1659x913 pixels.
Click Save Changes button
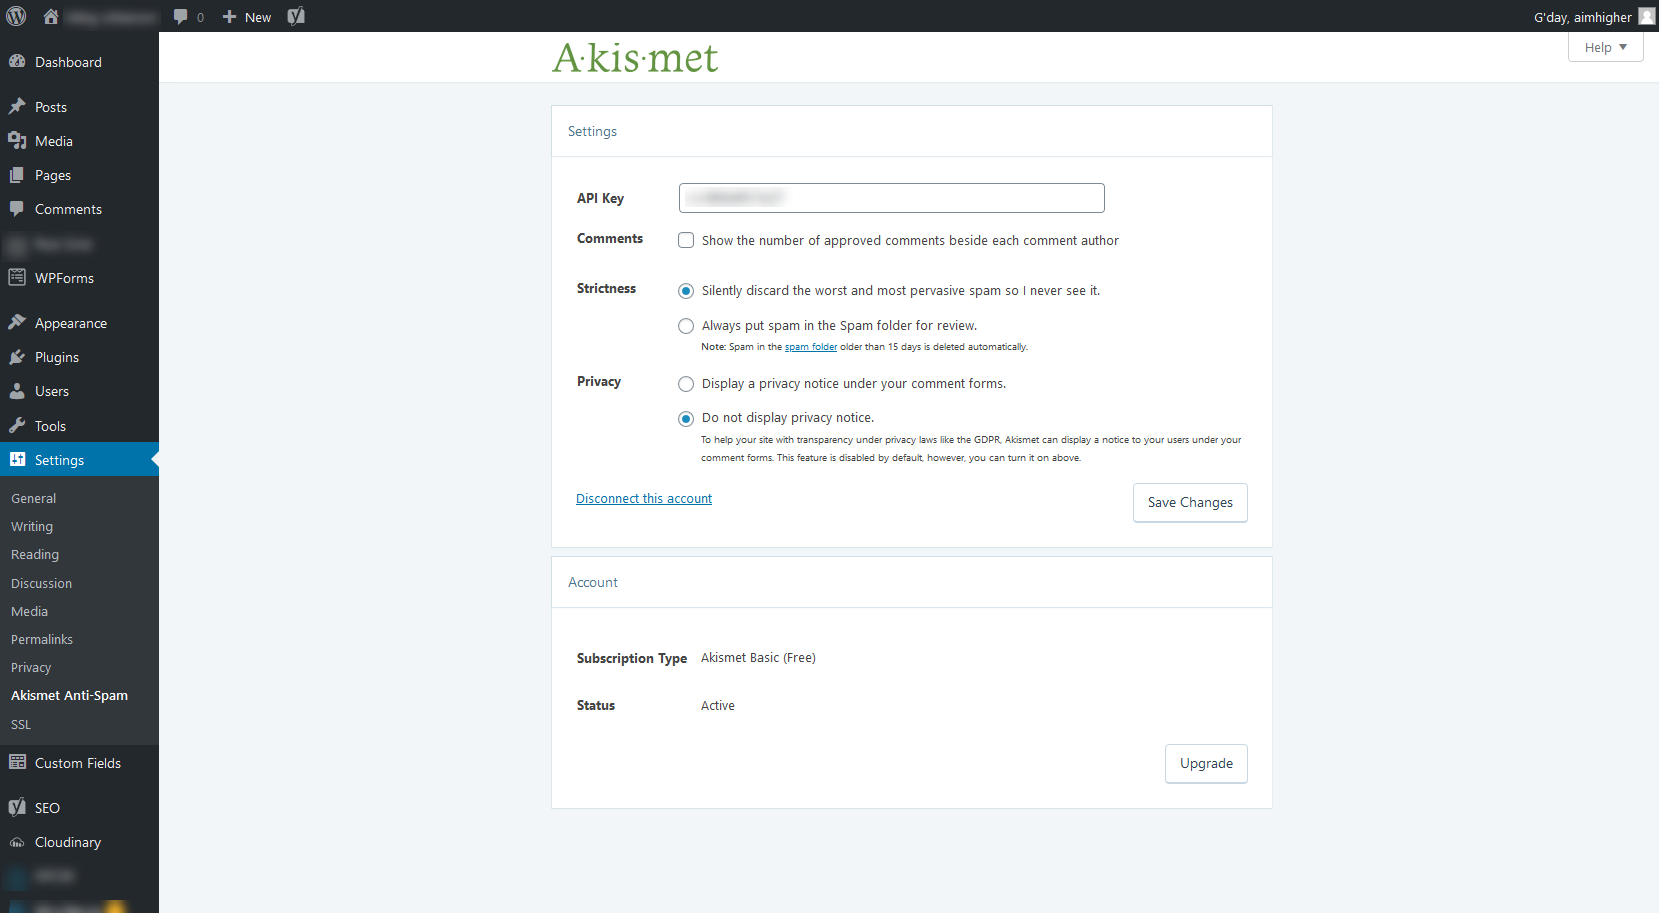click(x=1190, y=502)
